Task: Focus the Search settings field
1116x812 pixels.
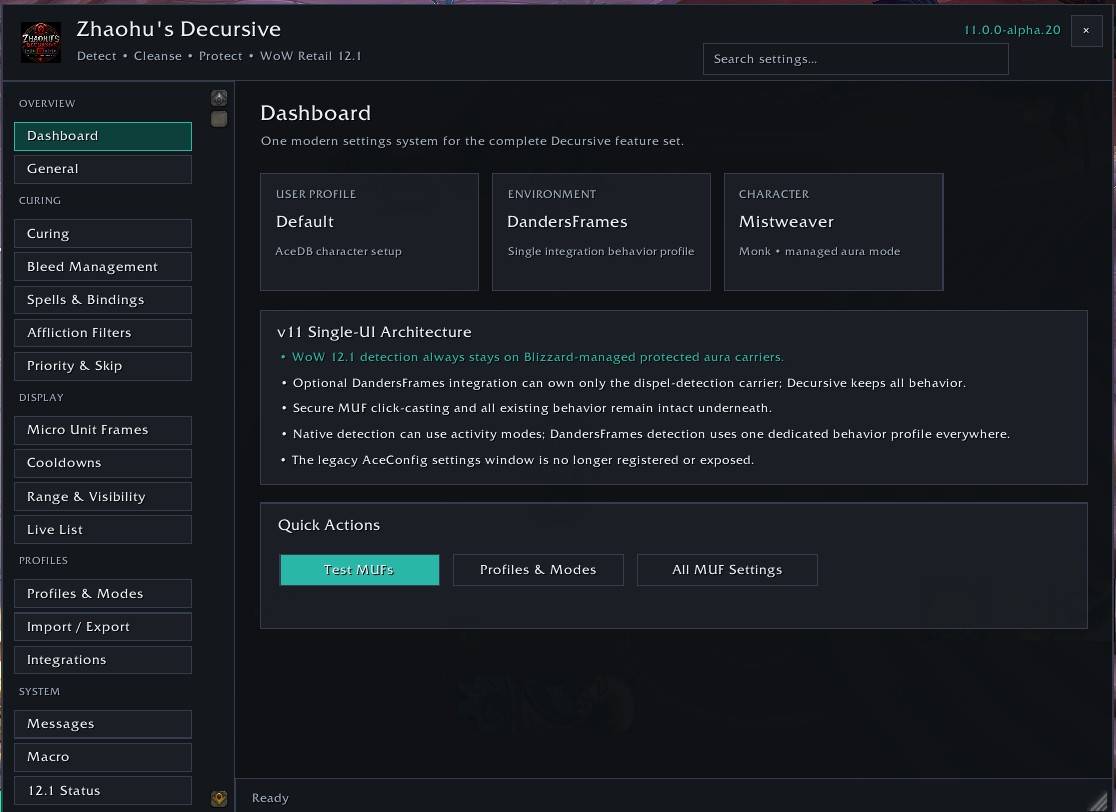Action: (856, 59)
